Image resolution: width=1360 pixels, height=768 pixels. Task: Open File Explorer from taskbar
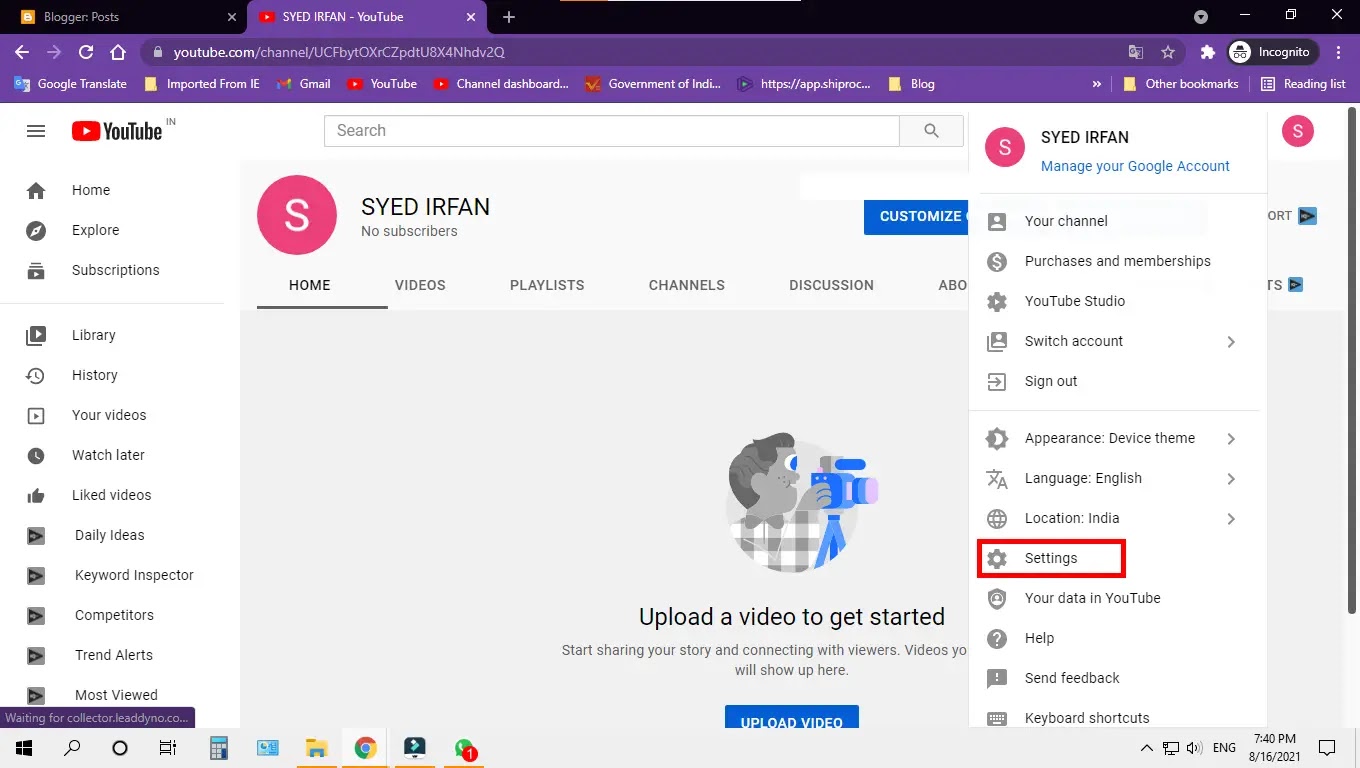pyautogui.click(x=317, y=748)
